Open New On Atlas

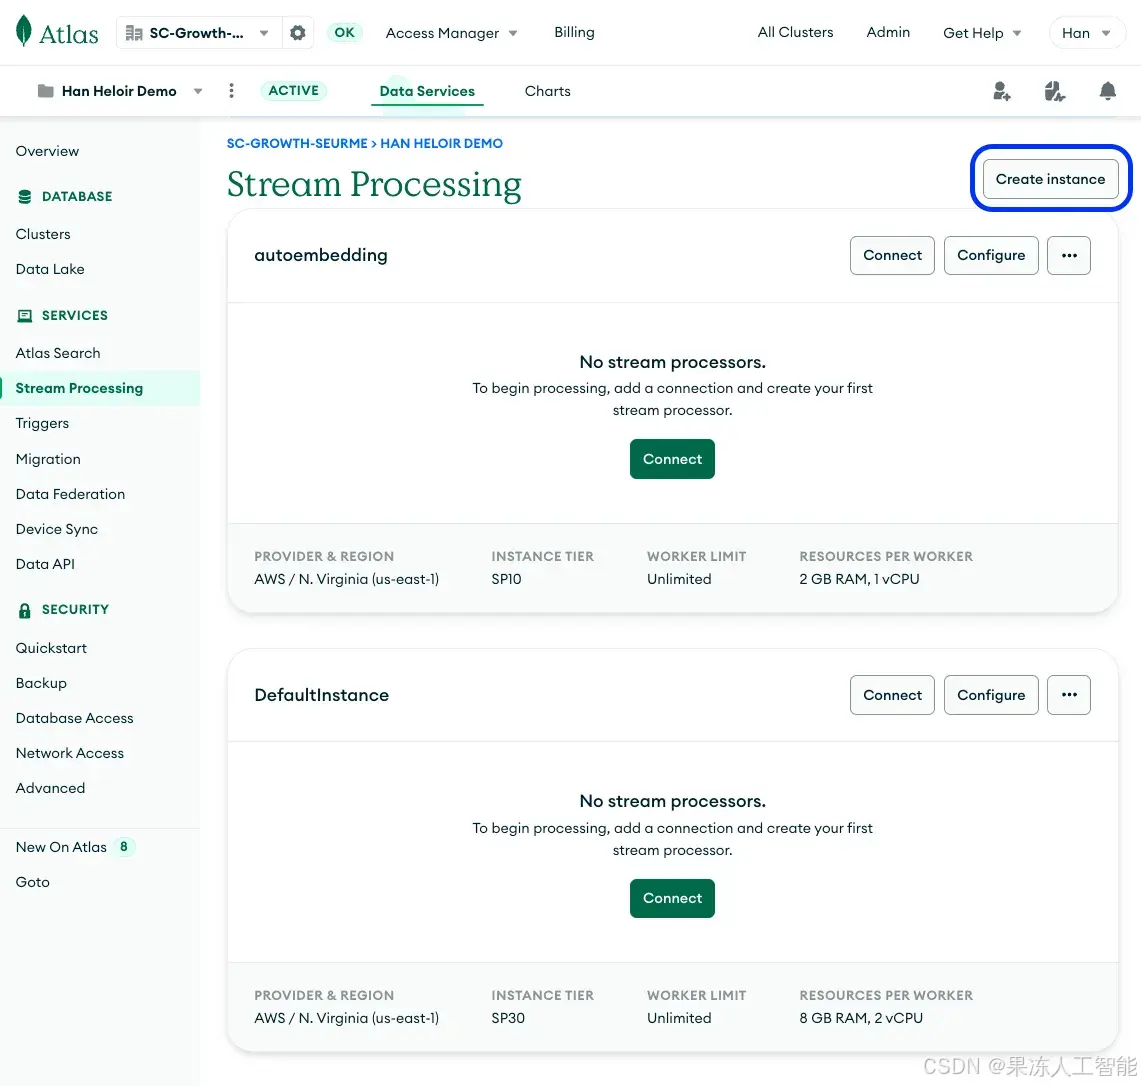pos(61,847)
